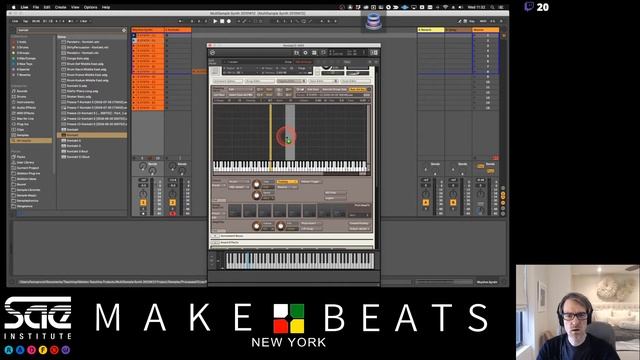This screenshot has height=360, width=640.
Task: Toggle track 2 activator button
Action: (x=173, y=202)
